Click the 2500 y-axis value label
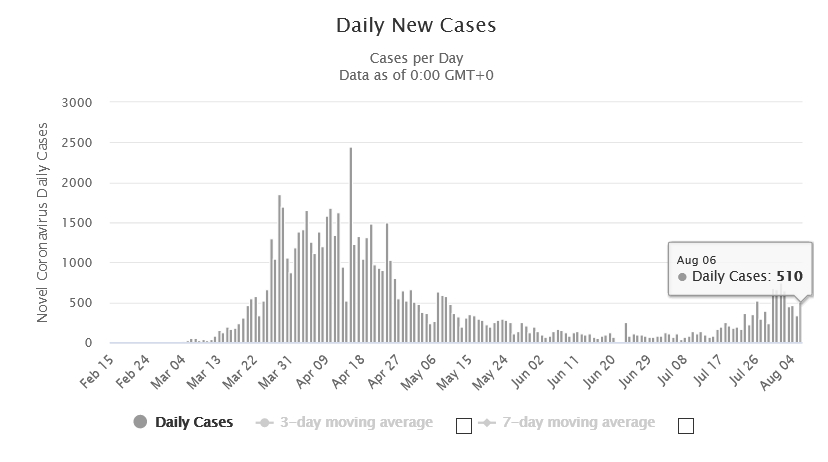Image resolution: width=828 pixels, height=462 pixels. pyautogui.click(x=77, y=143)
